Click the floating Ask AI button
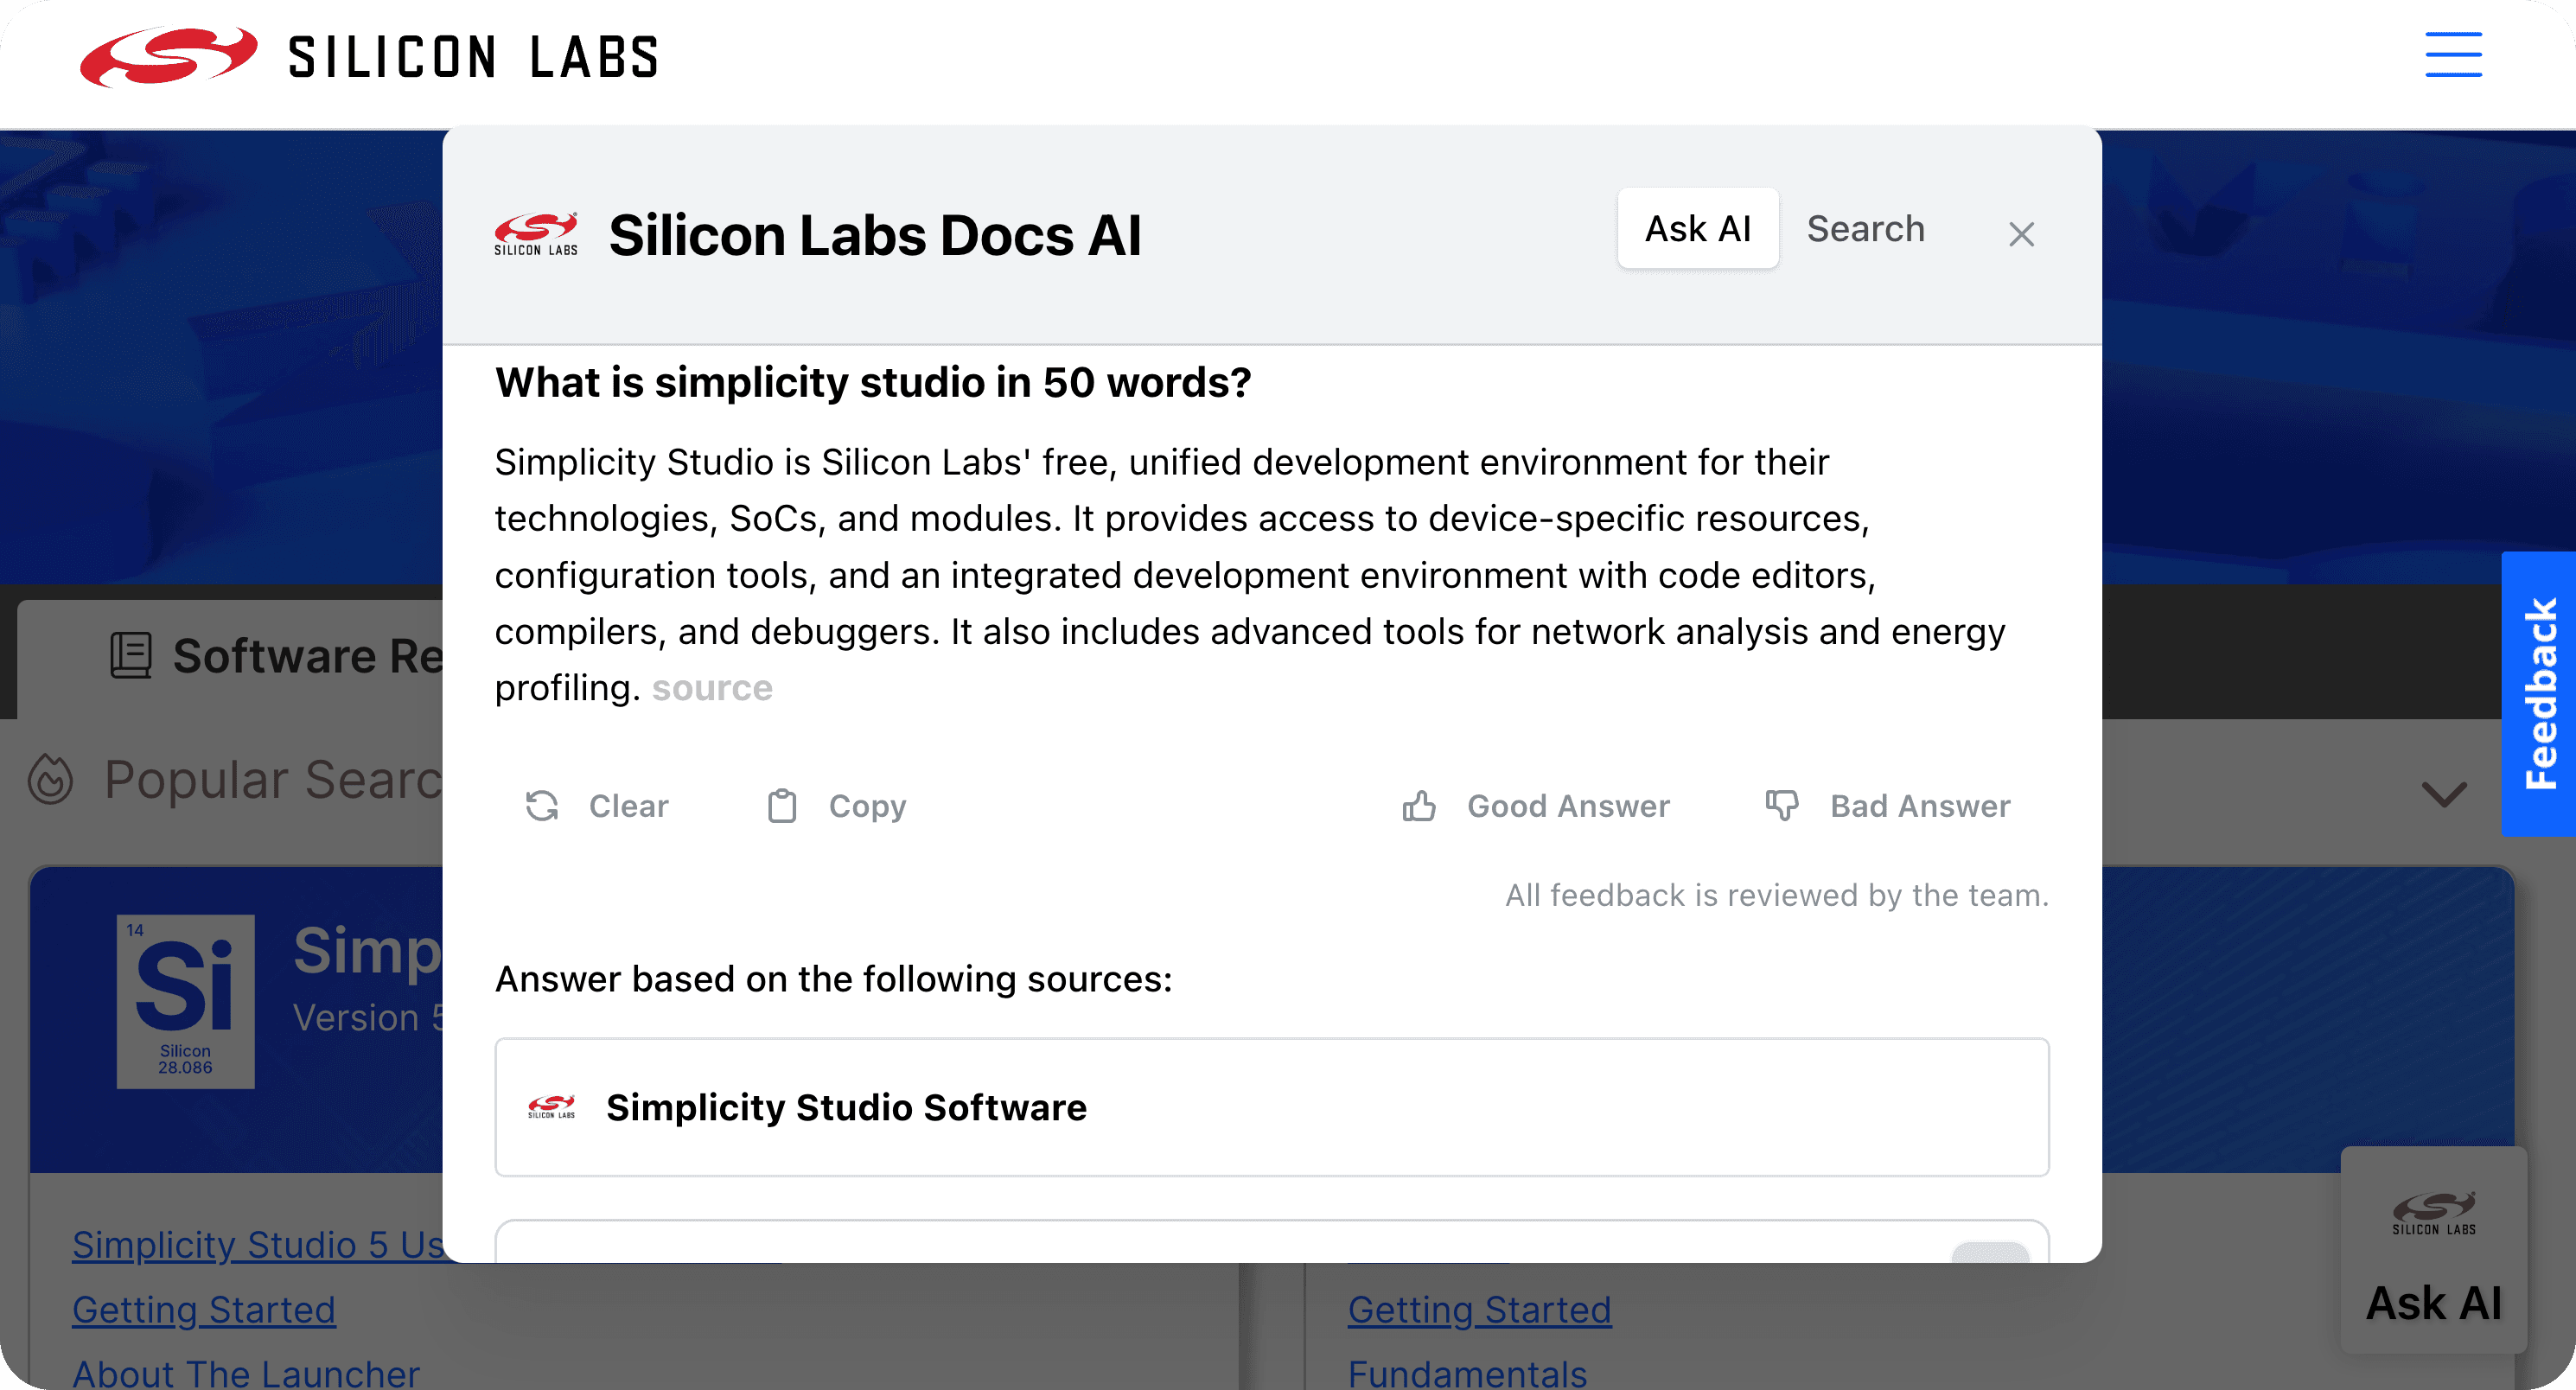The width and height of the screenshot is (2576, 1390). [2433, 1250]
